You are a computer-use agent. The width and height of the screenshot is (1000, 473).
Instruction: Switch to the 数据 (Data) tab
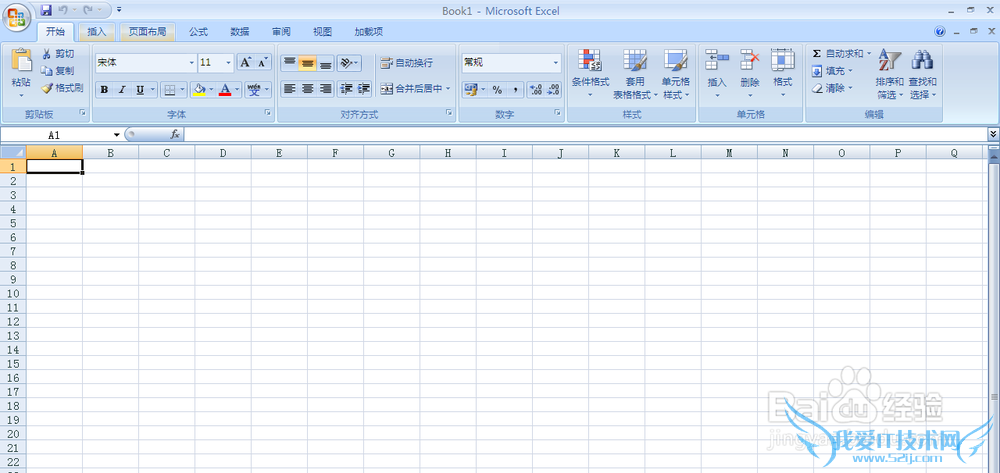pos(240,31)
